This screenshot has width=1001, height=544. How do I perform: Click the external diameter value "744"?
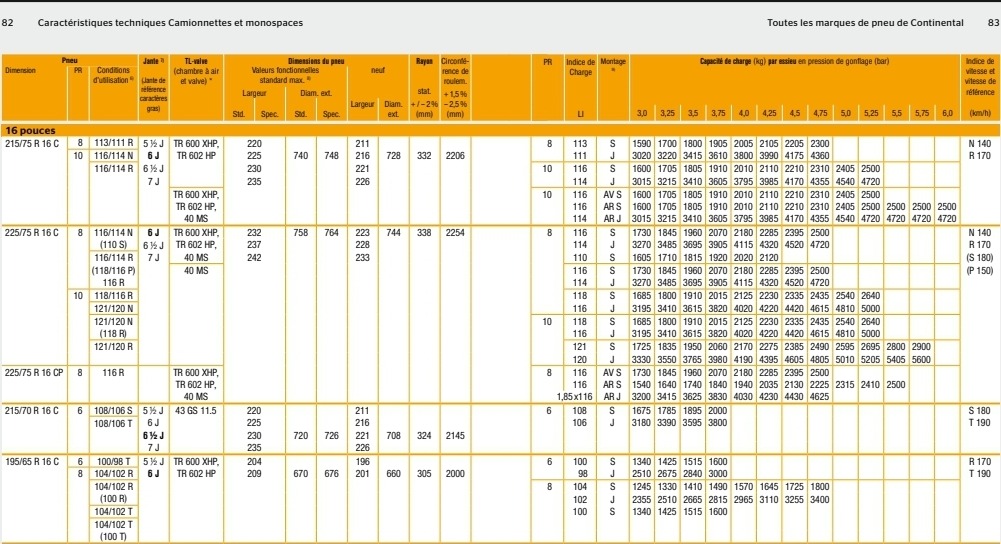coord(393,233)
